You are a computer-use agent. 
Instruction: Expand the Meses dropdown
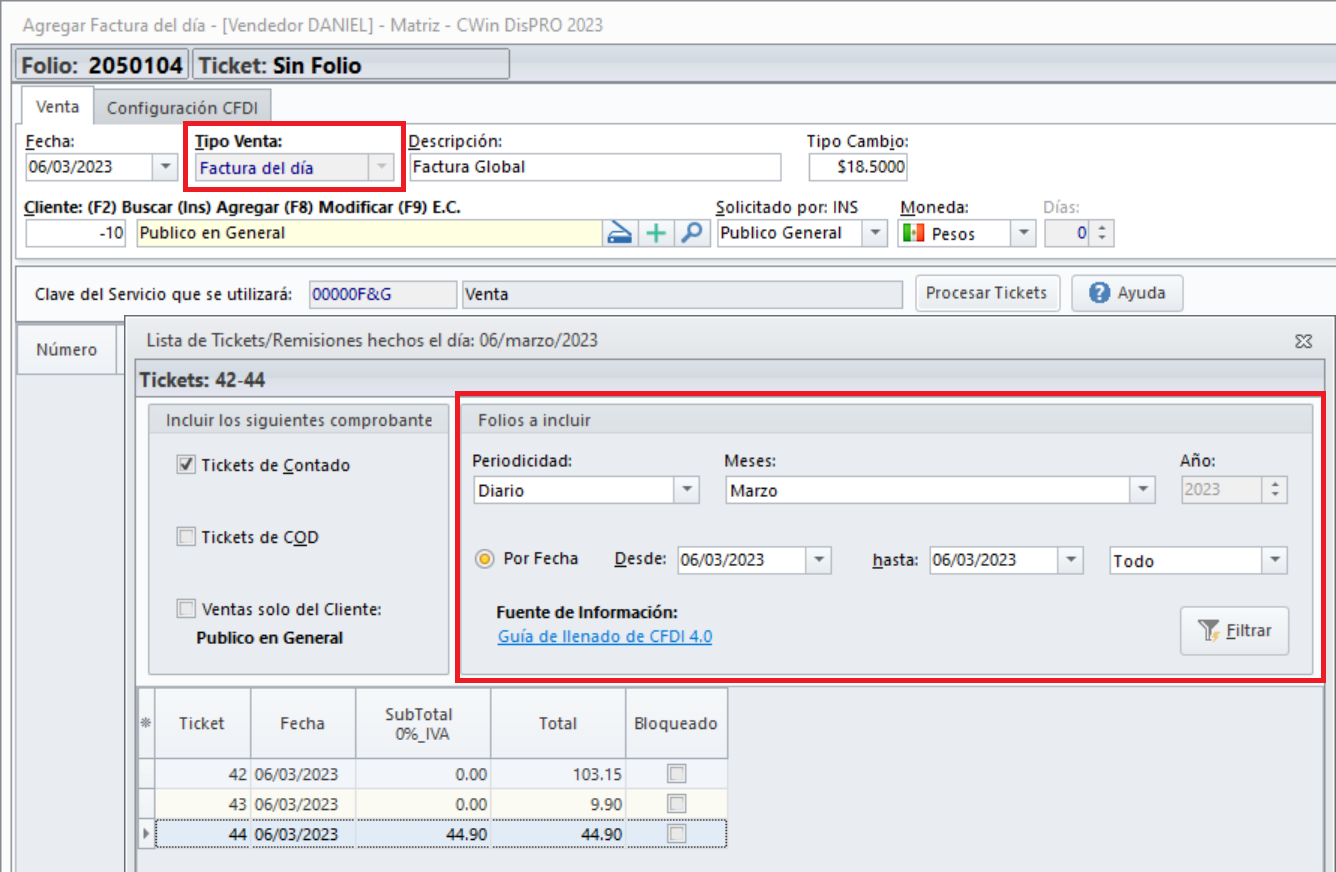point(1143,490)
